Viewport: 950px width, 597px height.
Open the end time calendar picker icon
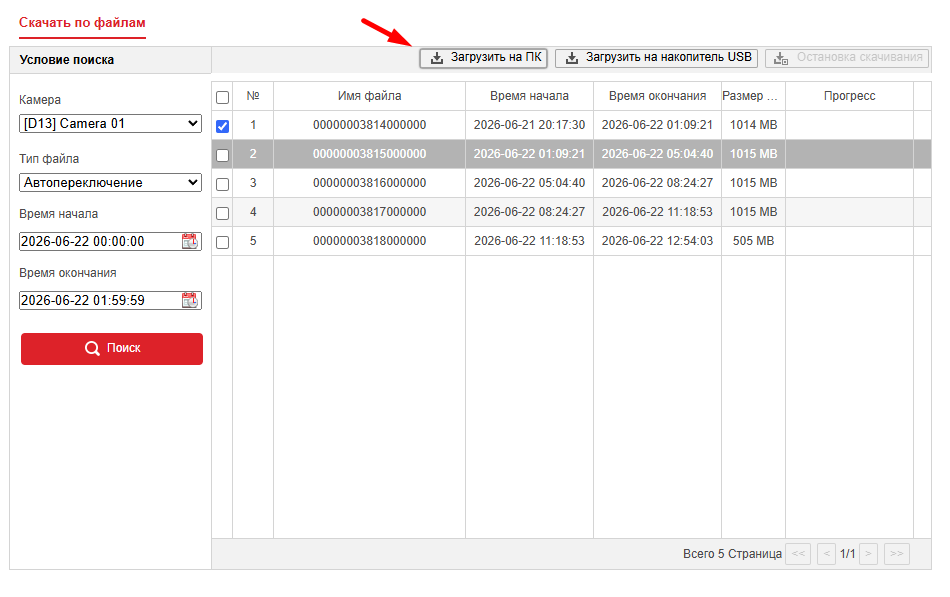pos(190,300)
